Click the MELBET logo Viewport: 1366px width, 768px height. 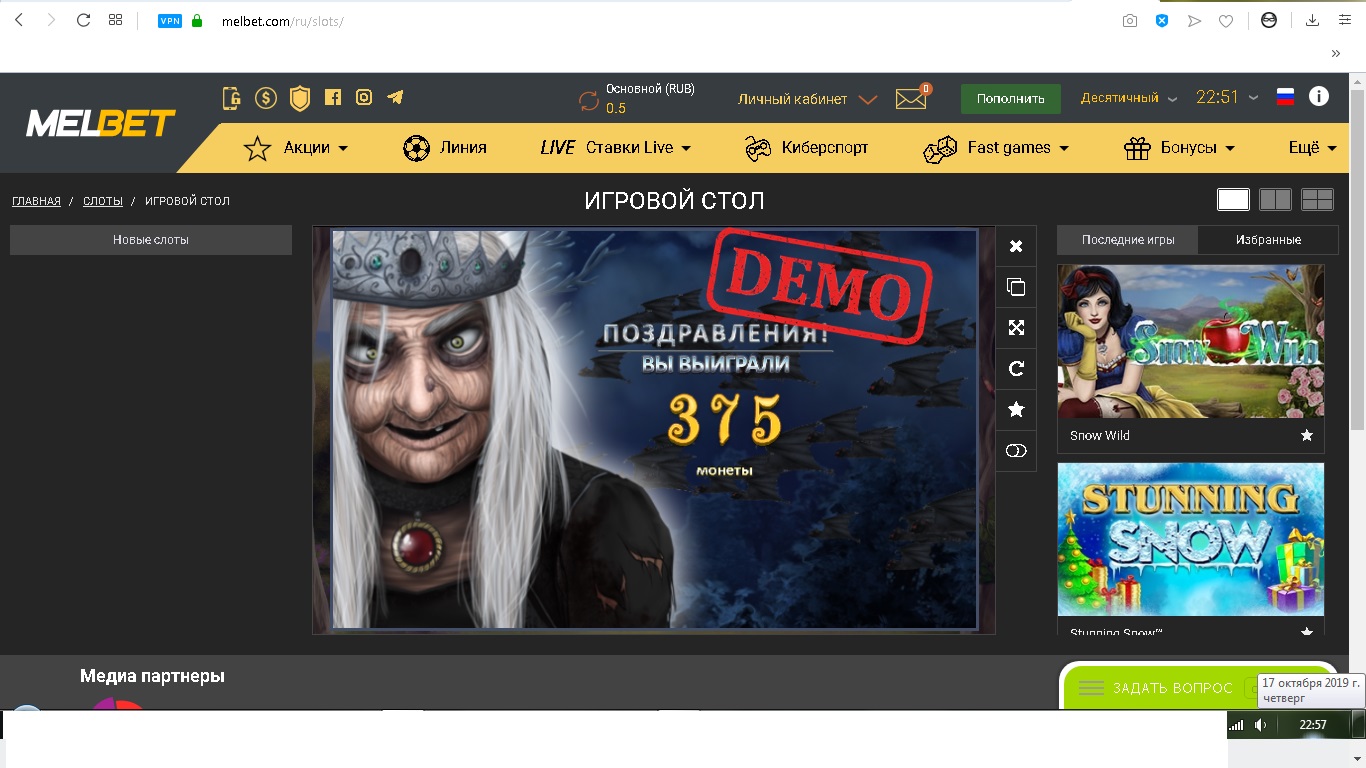[x=101, y=124]
